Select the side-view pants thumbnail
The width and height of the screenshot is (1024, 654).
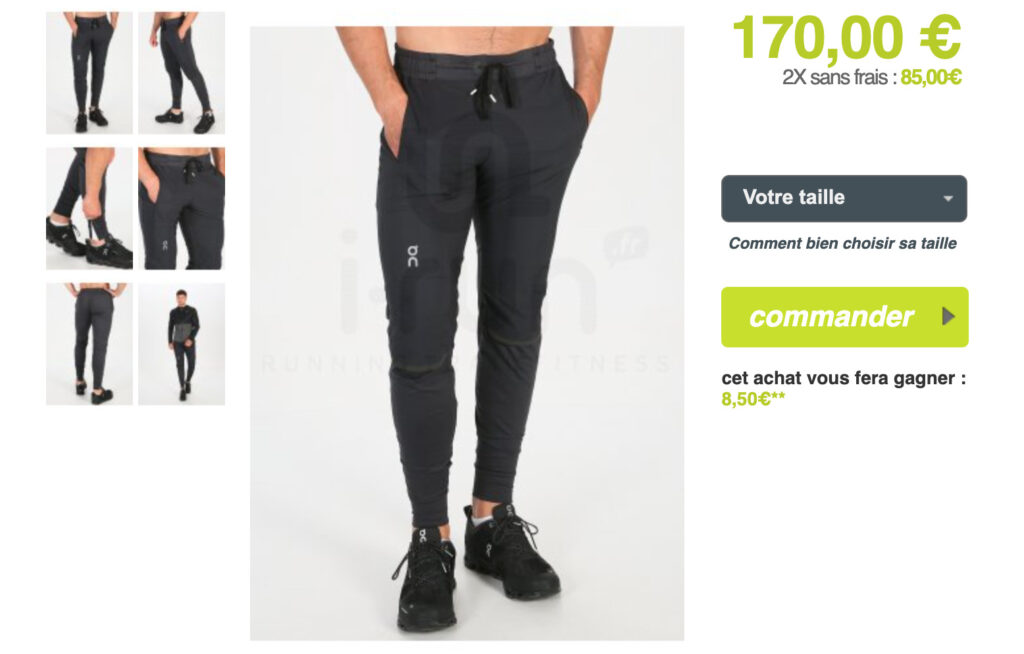(182, 73)
